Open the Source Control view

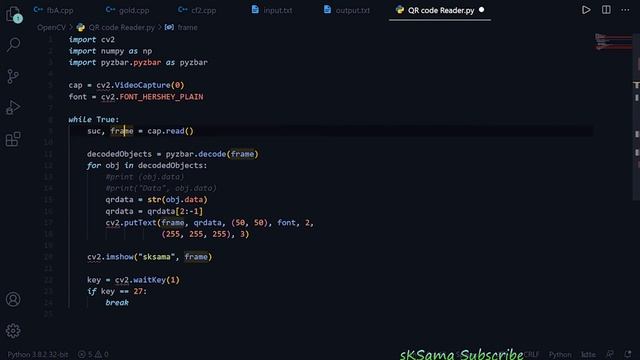[13, 76]
